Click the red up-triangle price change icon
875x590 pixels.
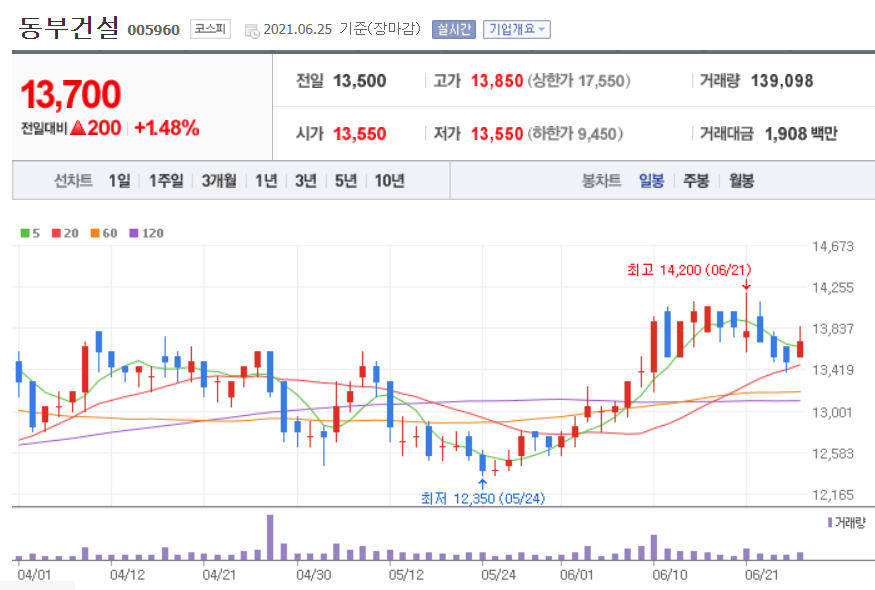click(x=78, y=128)
